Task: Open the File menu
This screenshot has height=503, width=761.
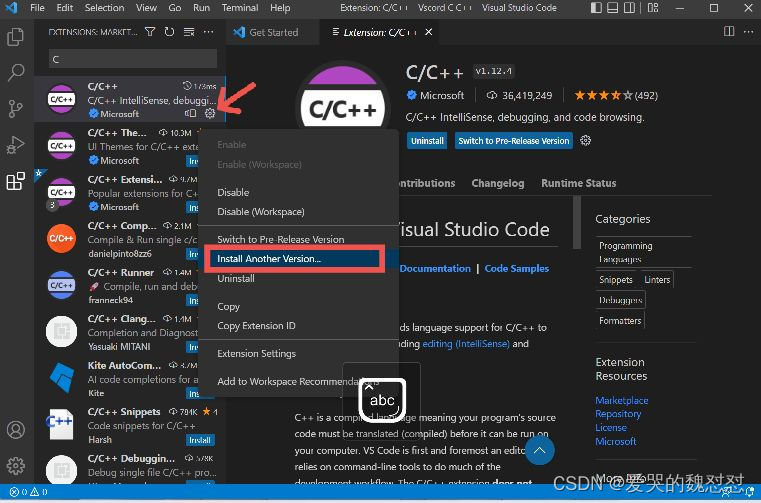Action: coord(37,8)
